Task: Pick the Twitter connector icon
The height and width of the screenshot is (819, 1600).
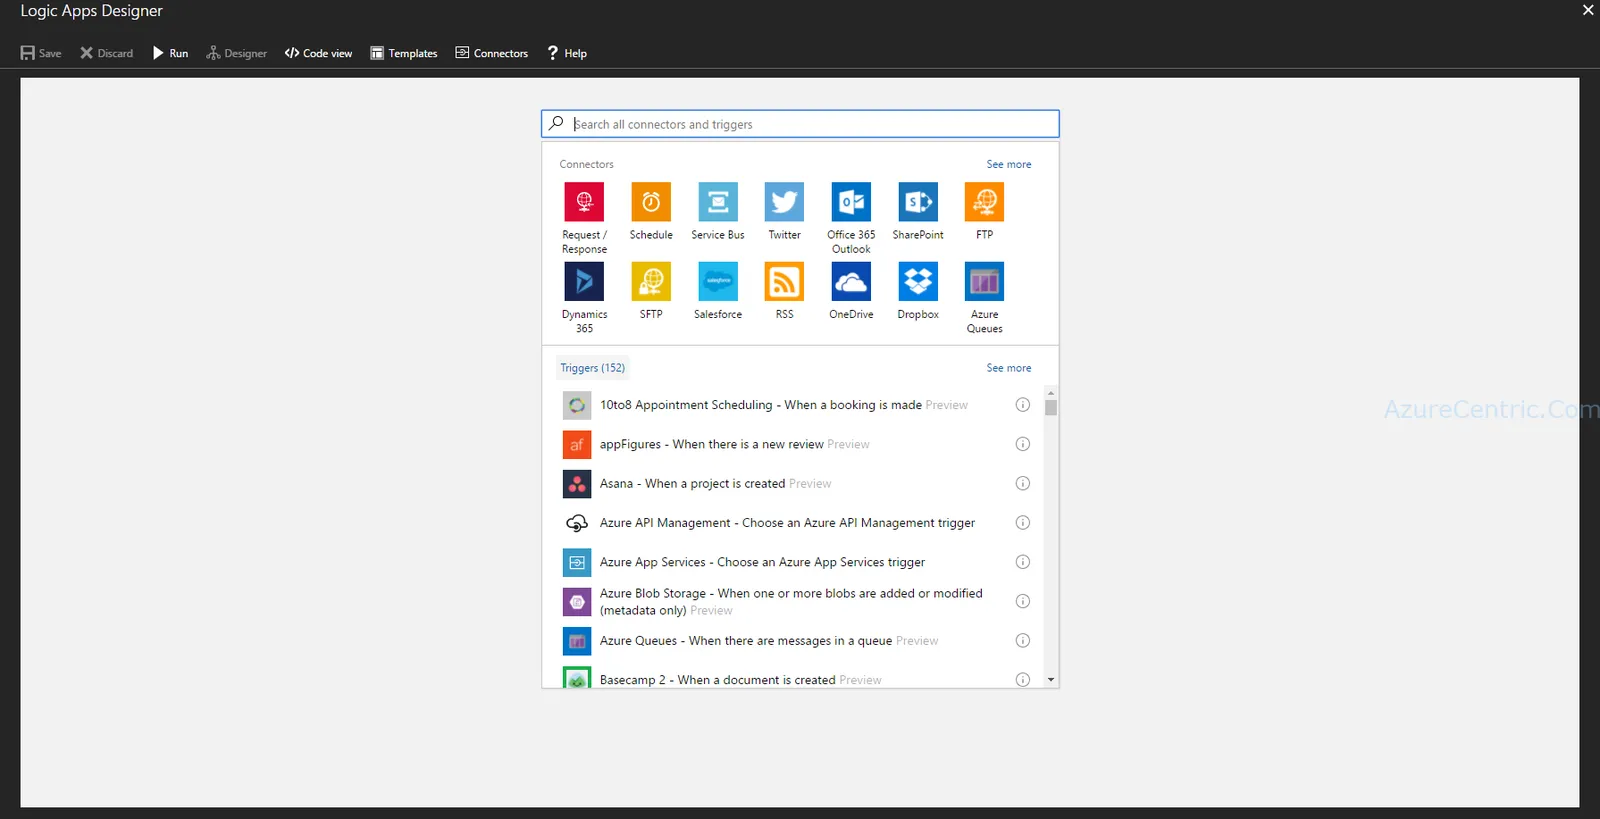Action: coord(784,202)
